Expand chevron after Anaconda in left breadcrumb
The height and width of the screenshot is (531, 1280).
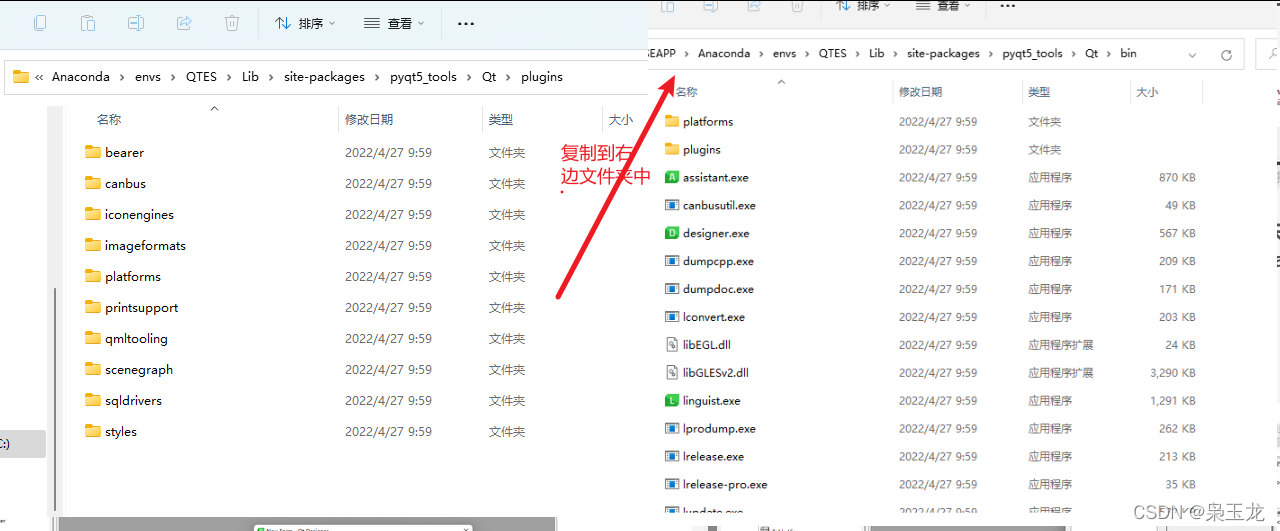120,77
